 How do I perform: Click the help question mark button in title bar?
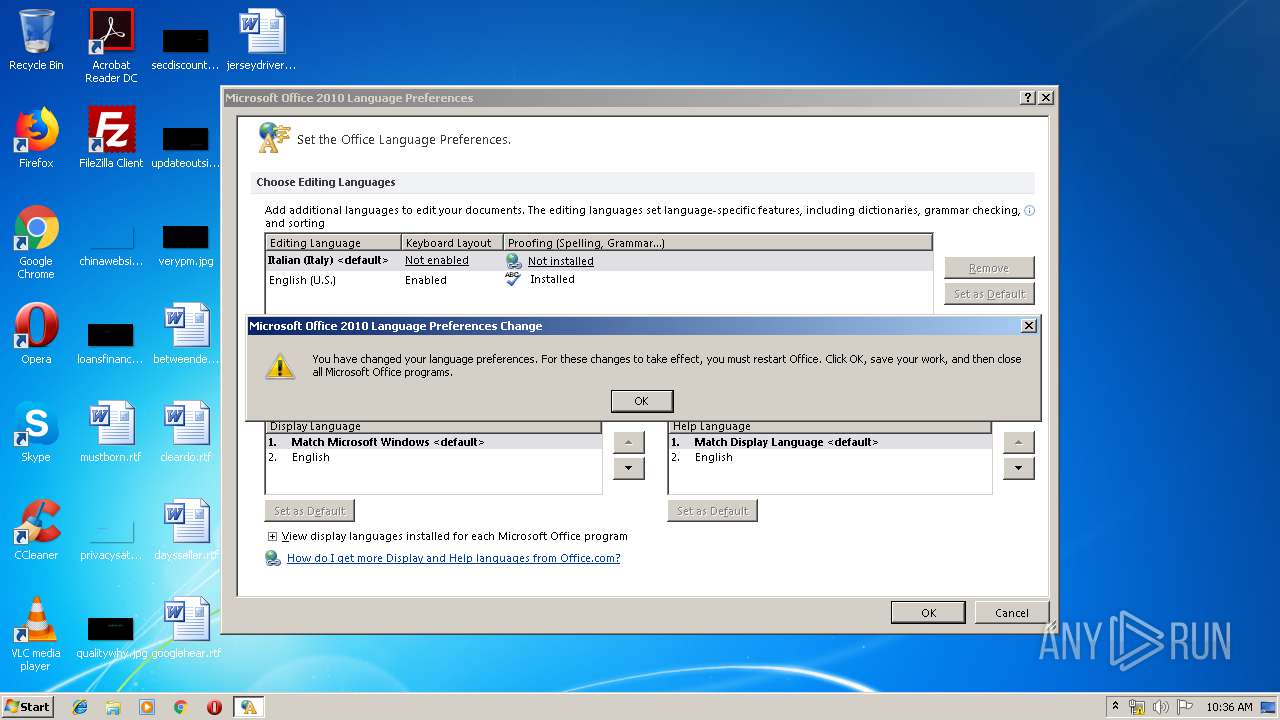click(1028, 98)
